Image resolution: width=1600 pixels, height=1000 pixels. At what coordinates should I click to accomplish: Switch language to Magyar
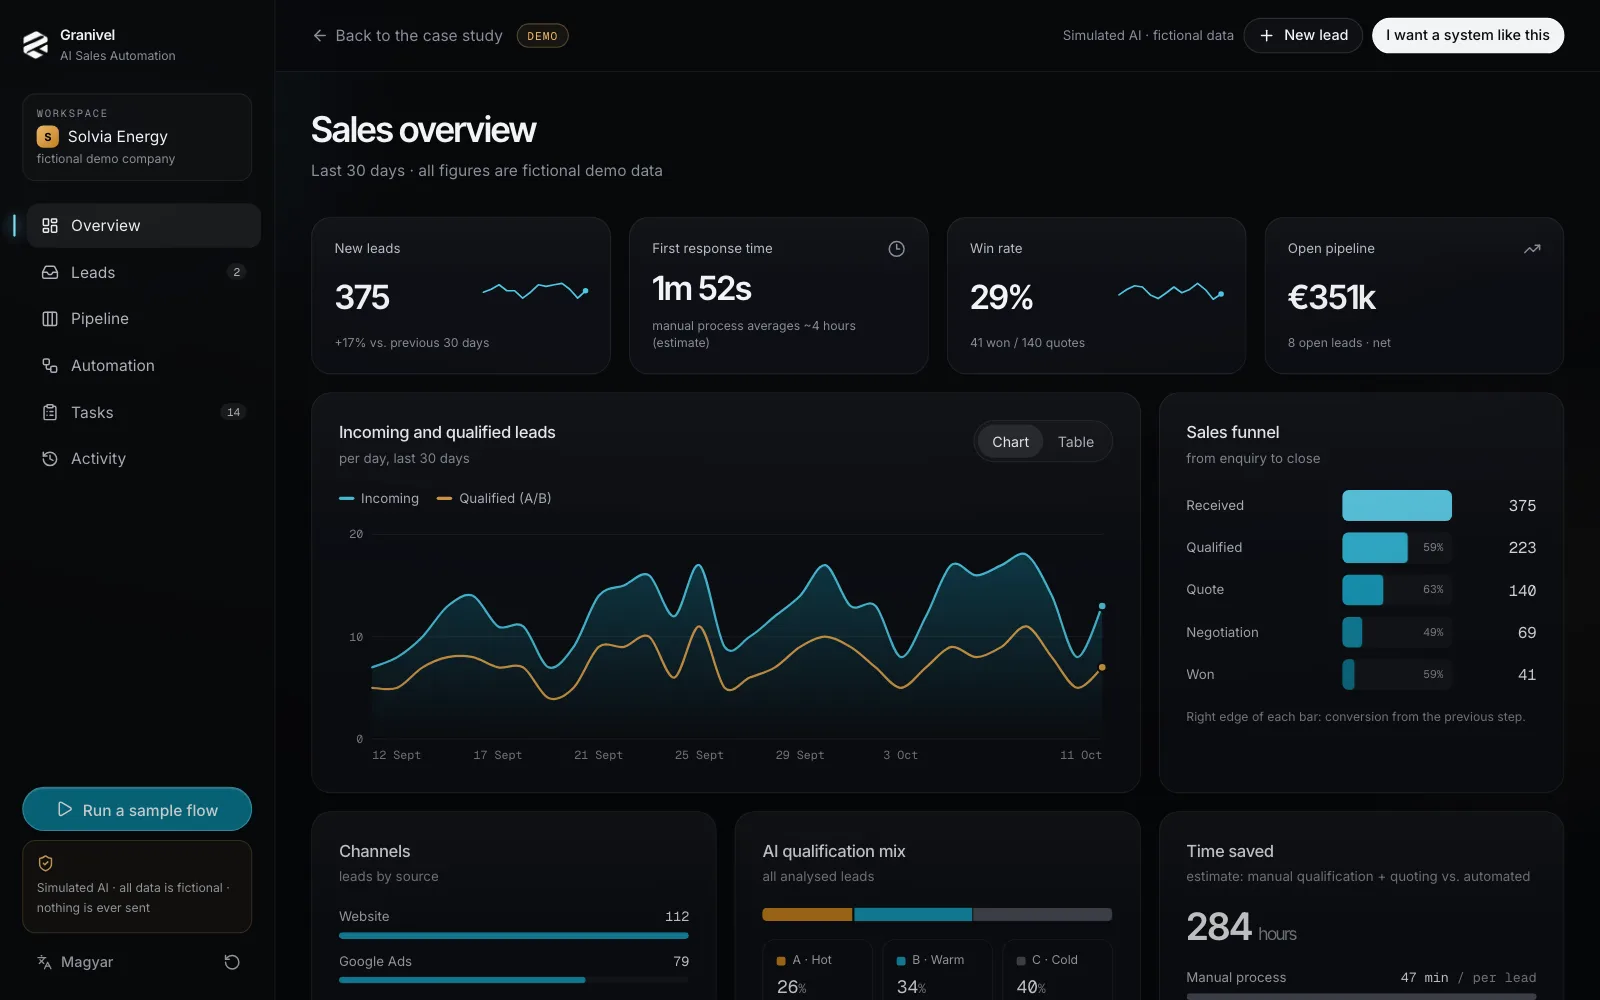point(76,962)
